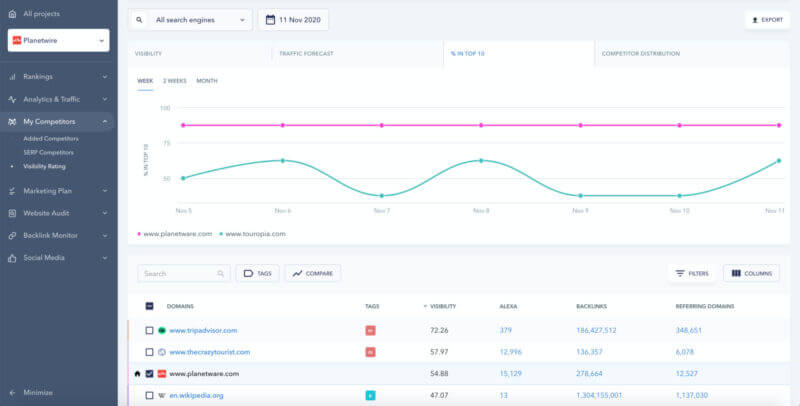Open SERP Competitors submenu item
800x406 pixels.
pyautogui.click(x=48, y=153)
